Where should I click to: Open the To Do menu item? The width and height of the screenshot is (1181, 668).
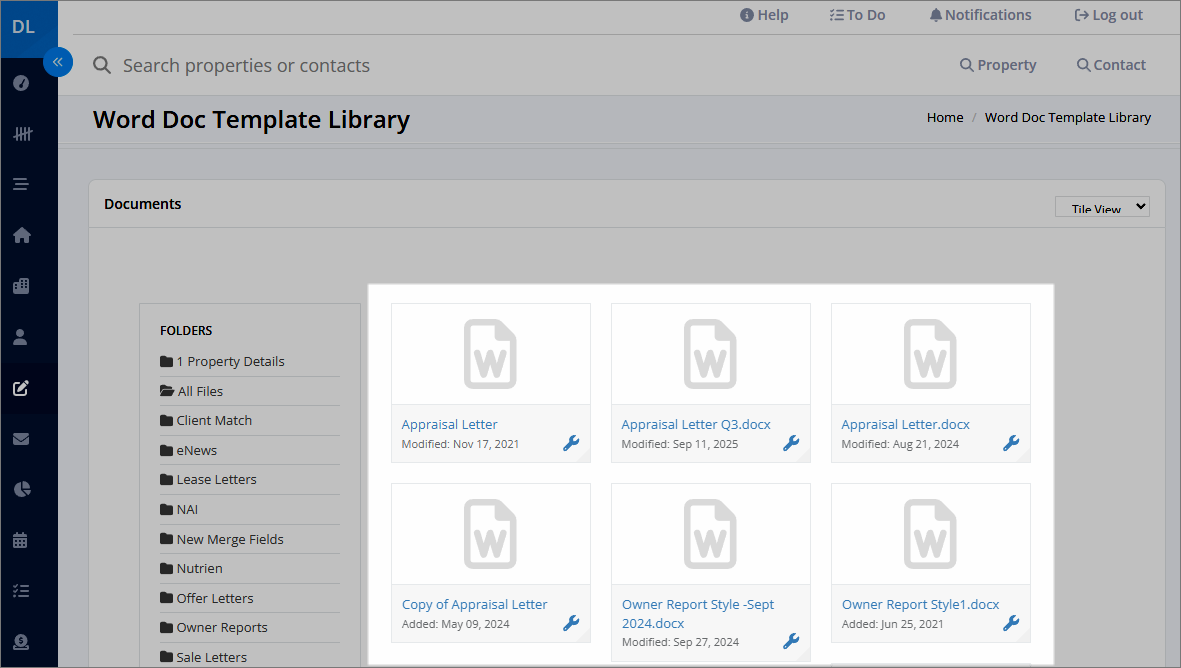(857, 15)
